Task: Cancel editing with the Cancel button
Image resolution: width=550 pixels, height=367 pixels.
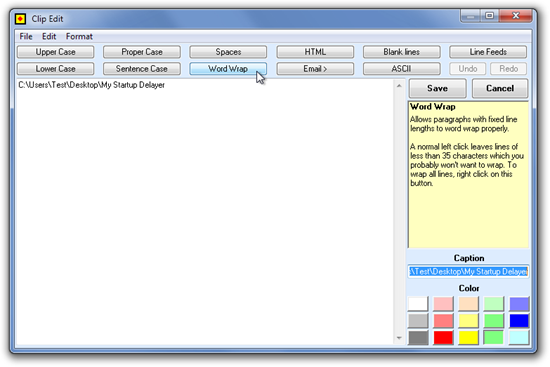Action: (500, 88)
